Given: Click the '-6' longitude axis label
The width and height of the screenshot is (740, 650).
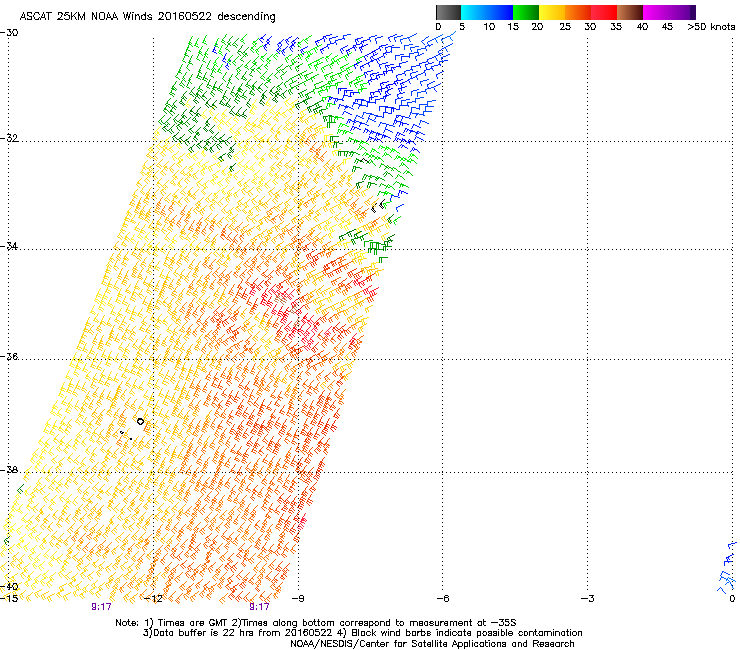Looking at the screenshot, I should 442,599.
